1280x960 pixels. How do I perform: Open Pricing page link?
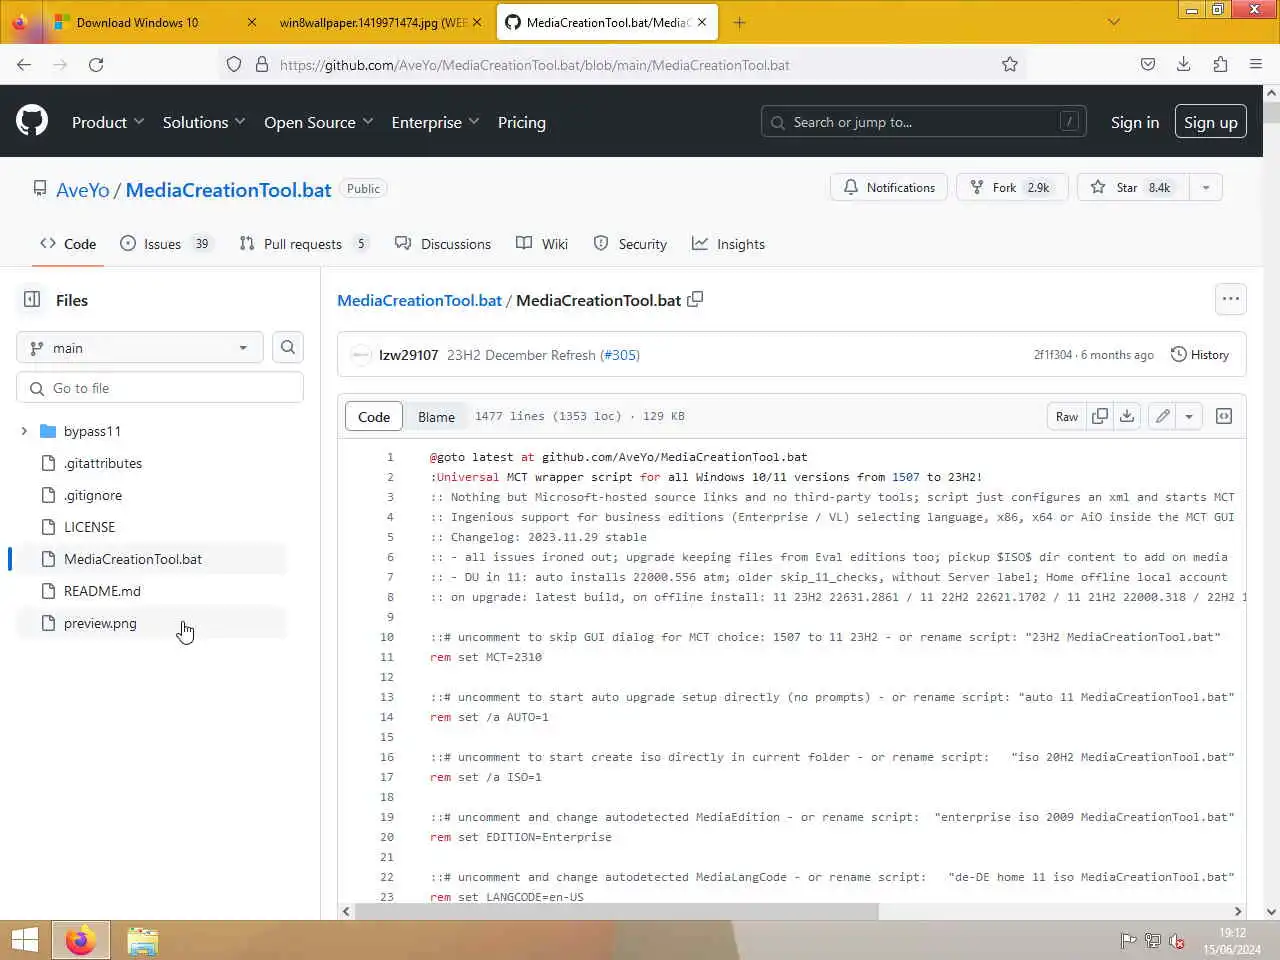tap(522, 122)
